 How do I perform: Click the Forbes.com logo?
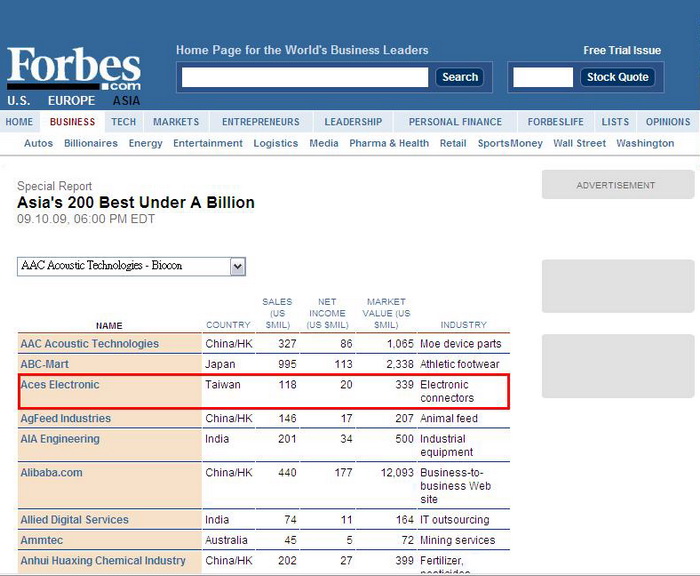pyautogui.click(x=74, y=68)
